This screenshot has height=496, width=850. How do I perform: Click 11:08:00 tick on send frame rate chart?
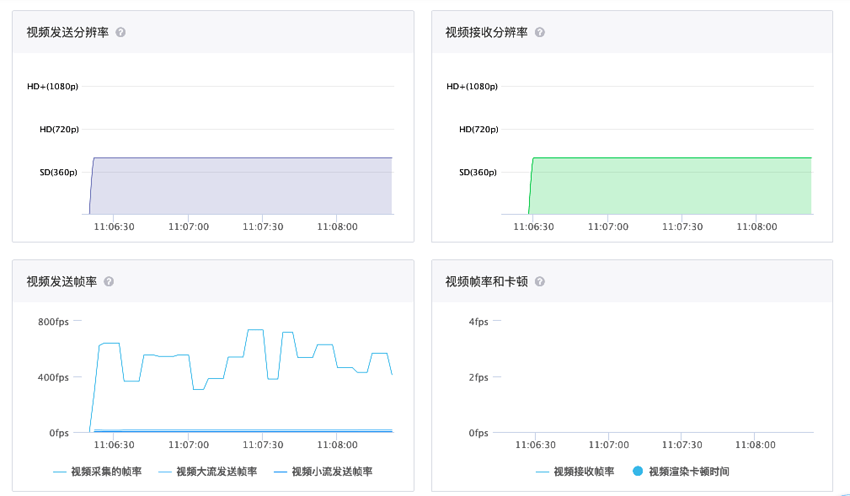(337, 445)
